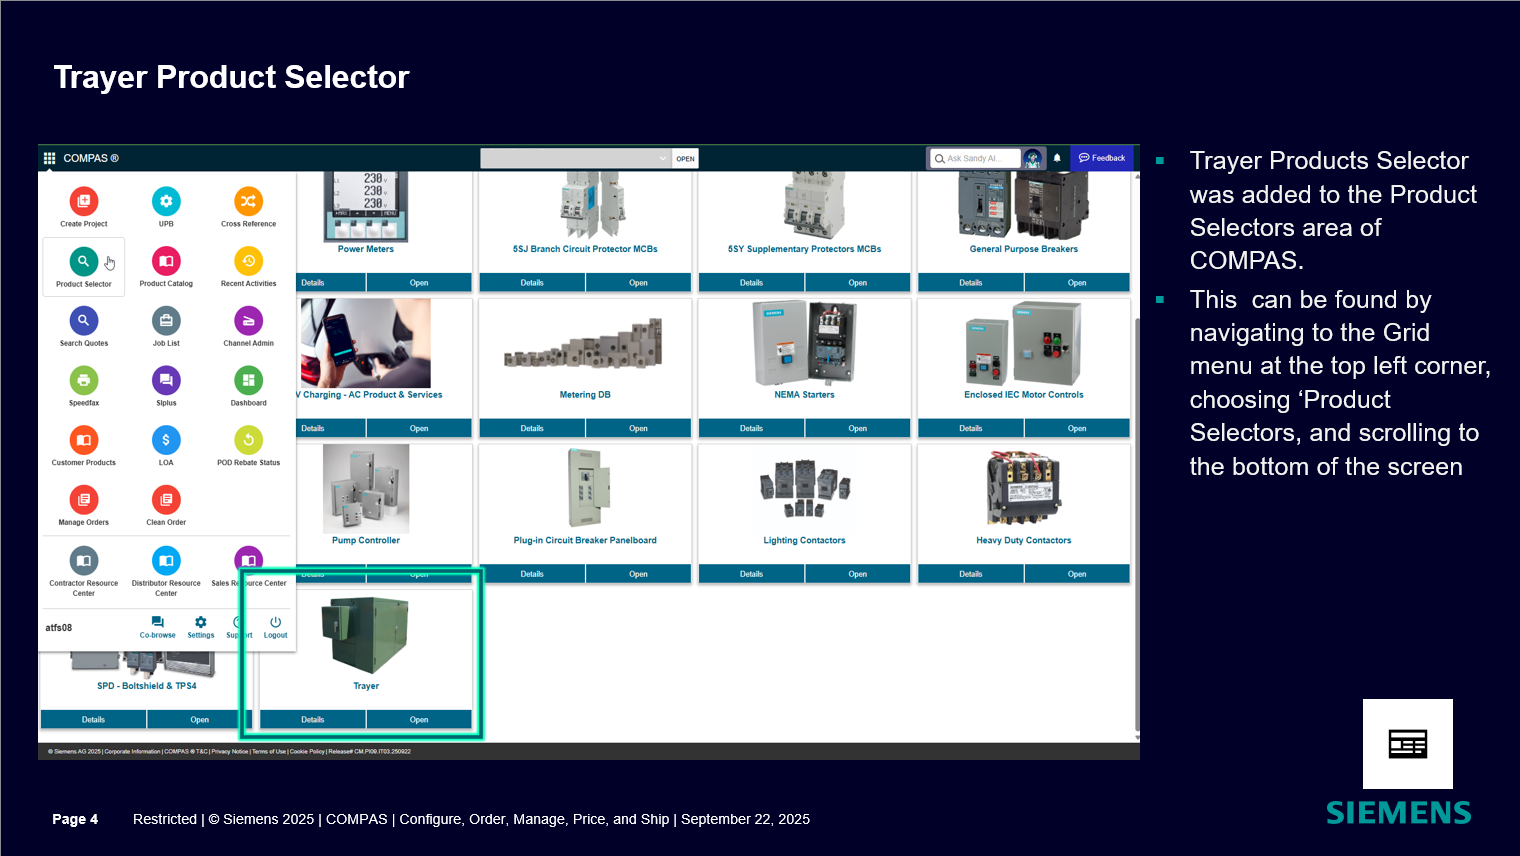The width and height of the screenshot is (1520, 856).
Task: Launch Cross Reference from the grid menu
Action: tap(248, 201)
